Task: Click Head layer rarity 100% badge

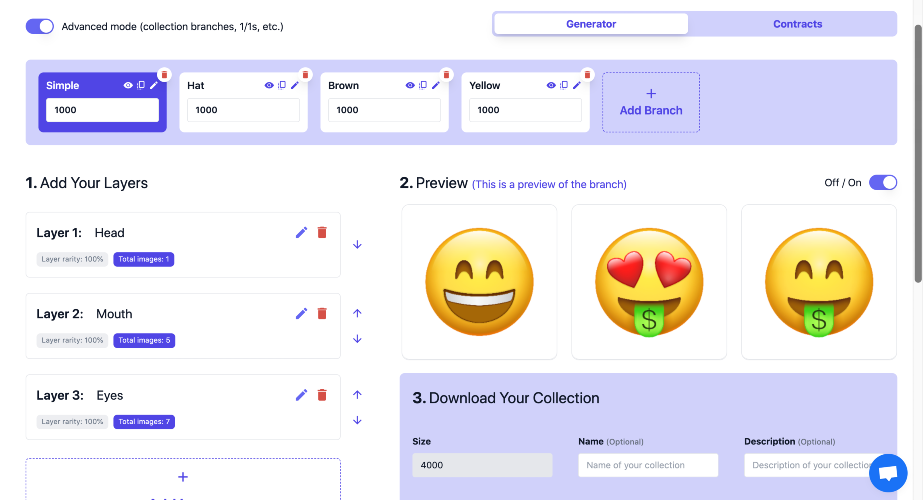Action: tap(72, 259)
